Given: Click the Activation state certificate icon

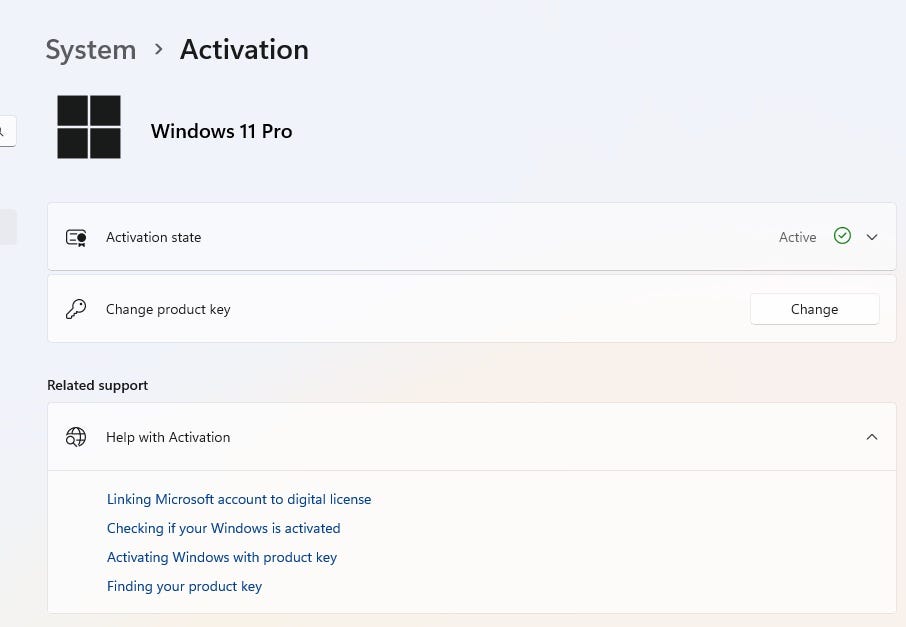Looking at the screenshot, I should [x=76, y=237].
